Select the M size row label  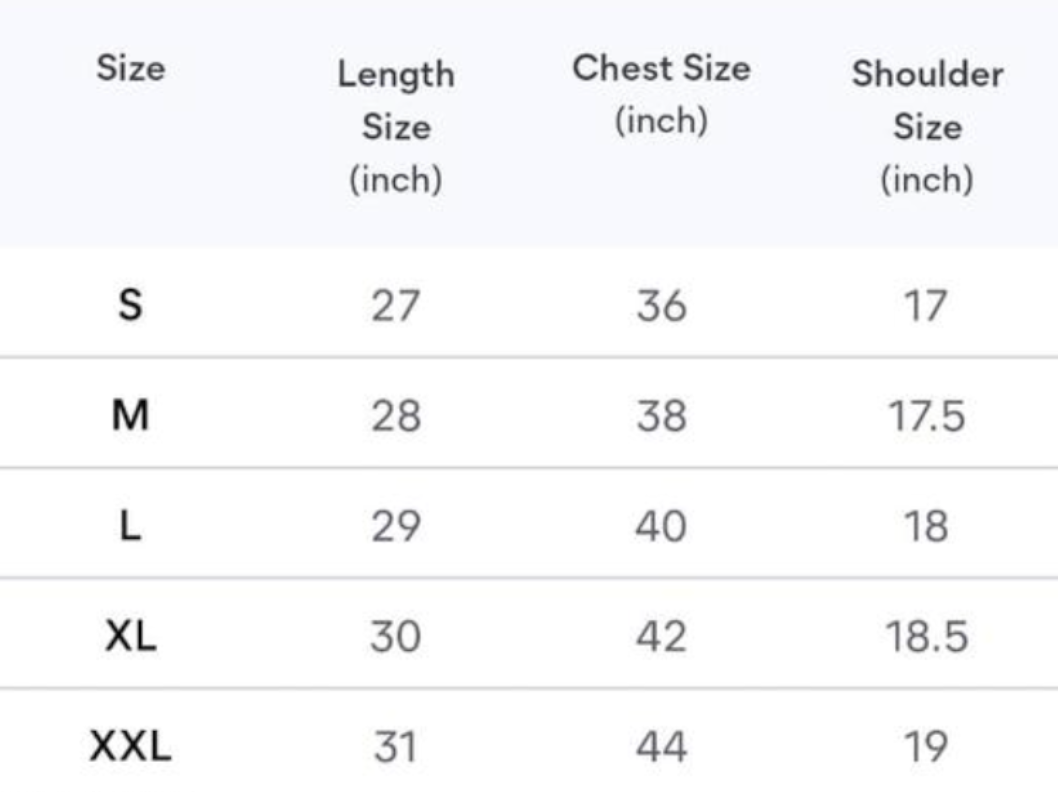point(130,415)
